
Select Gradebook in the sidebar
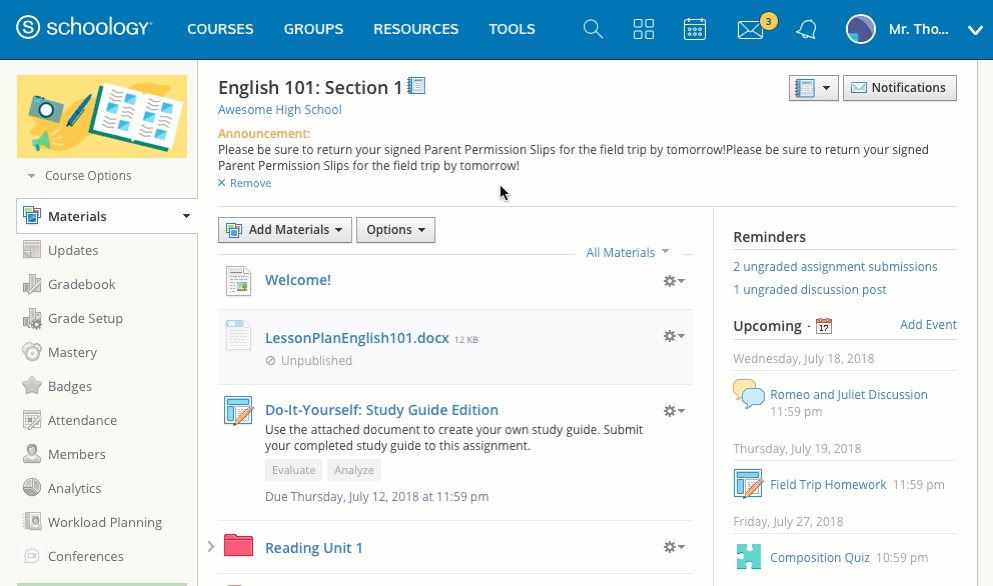coord(81,285)
